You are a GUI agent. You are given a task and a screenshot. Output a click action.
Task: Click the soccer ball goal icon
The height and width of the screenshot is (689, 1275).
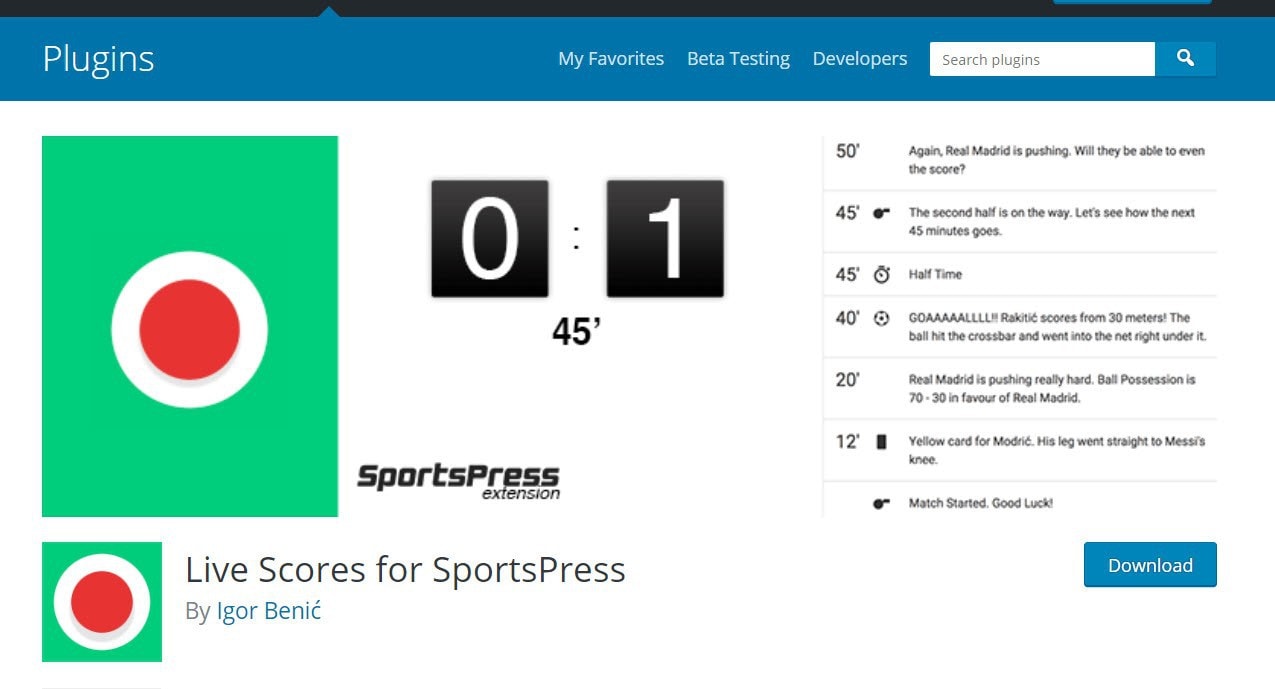[881, 318]
